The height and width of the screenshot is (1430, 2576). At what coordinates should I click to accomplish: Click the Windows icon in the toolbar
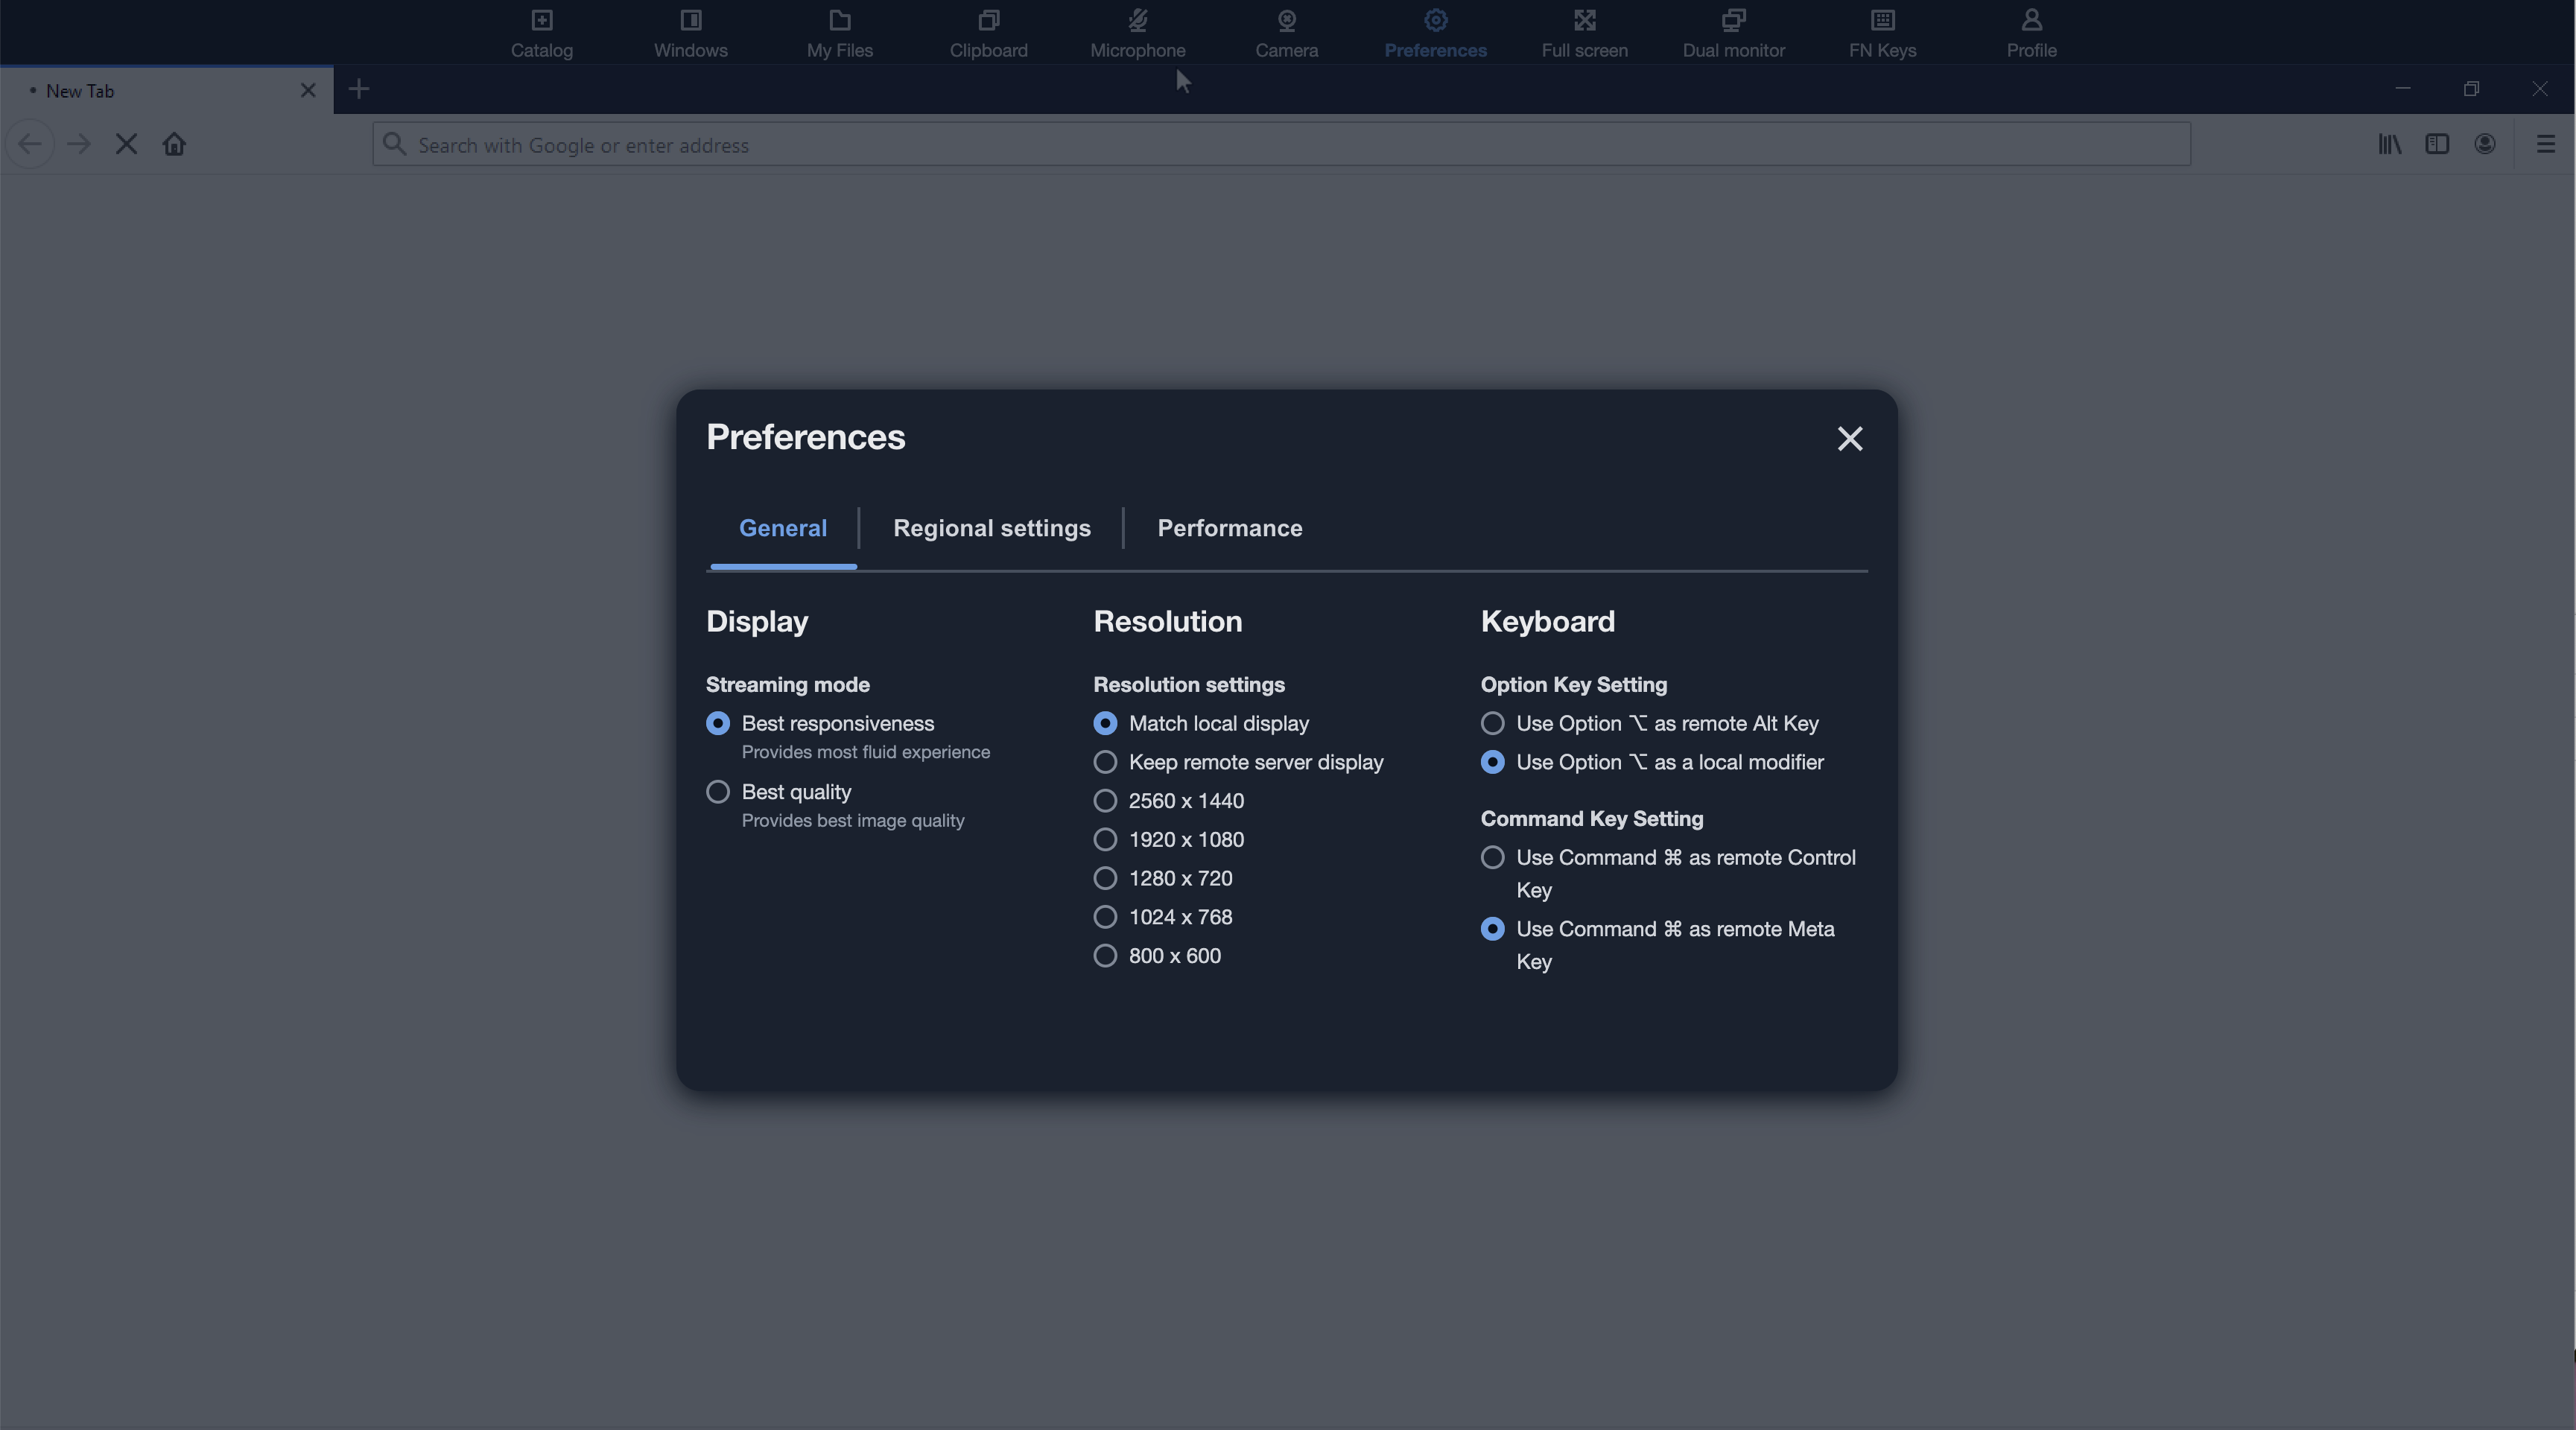(x=690, y=33)
